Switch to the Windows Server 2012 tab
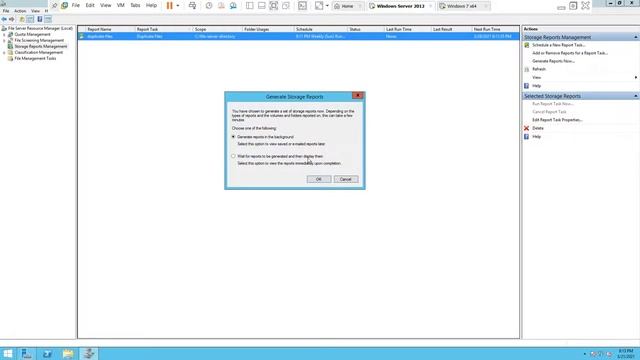This screenshot has width=640, height=360. 400,6
